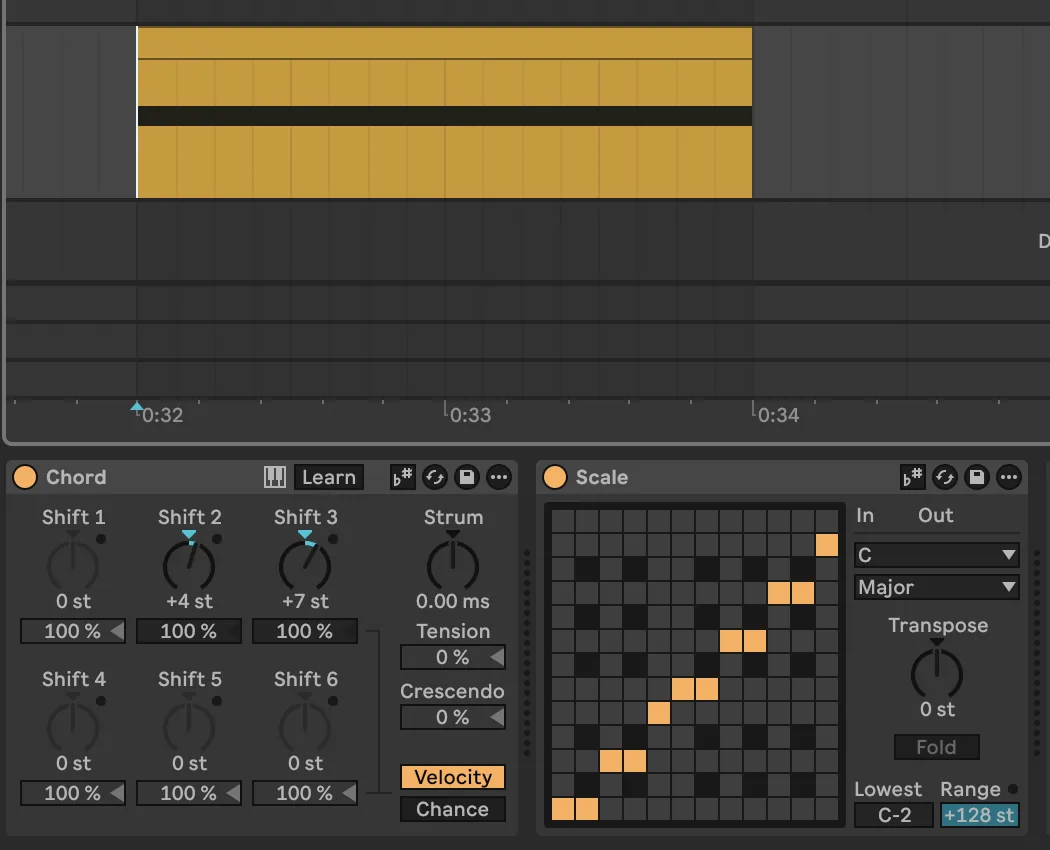The height and width of the screenshot is (850, 1050).
Task: Open the Major scale type dropdown
Action: (937, 587)
